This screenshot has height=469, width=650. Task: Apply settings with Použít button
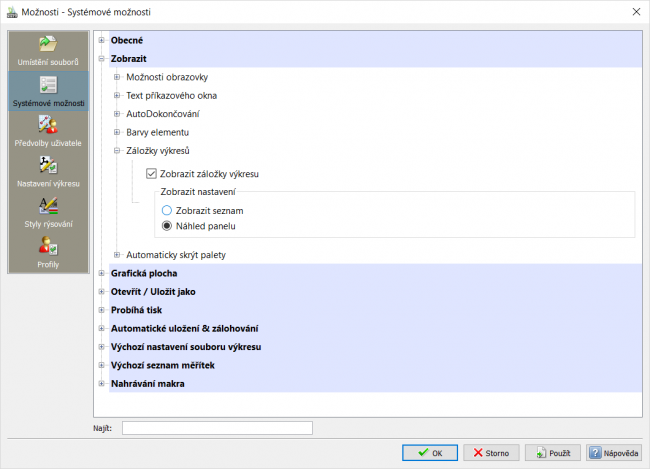coord(553,452)
